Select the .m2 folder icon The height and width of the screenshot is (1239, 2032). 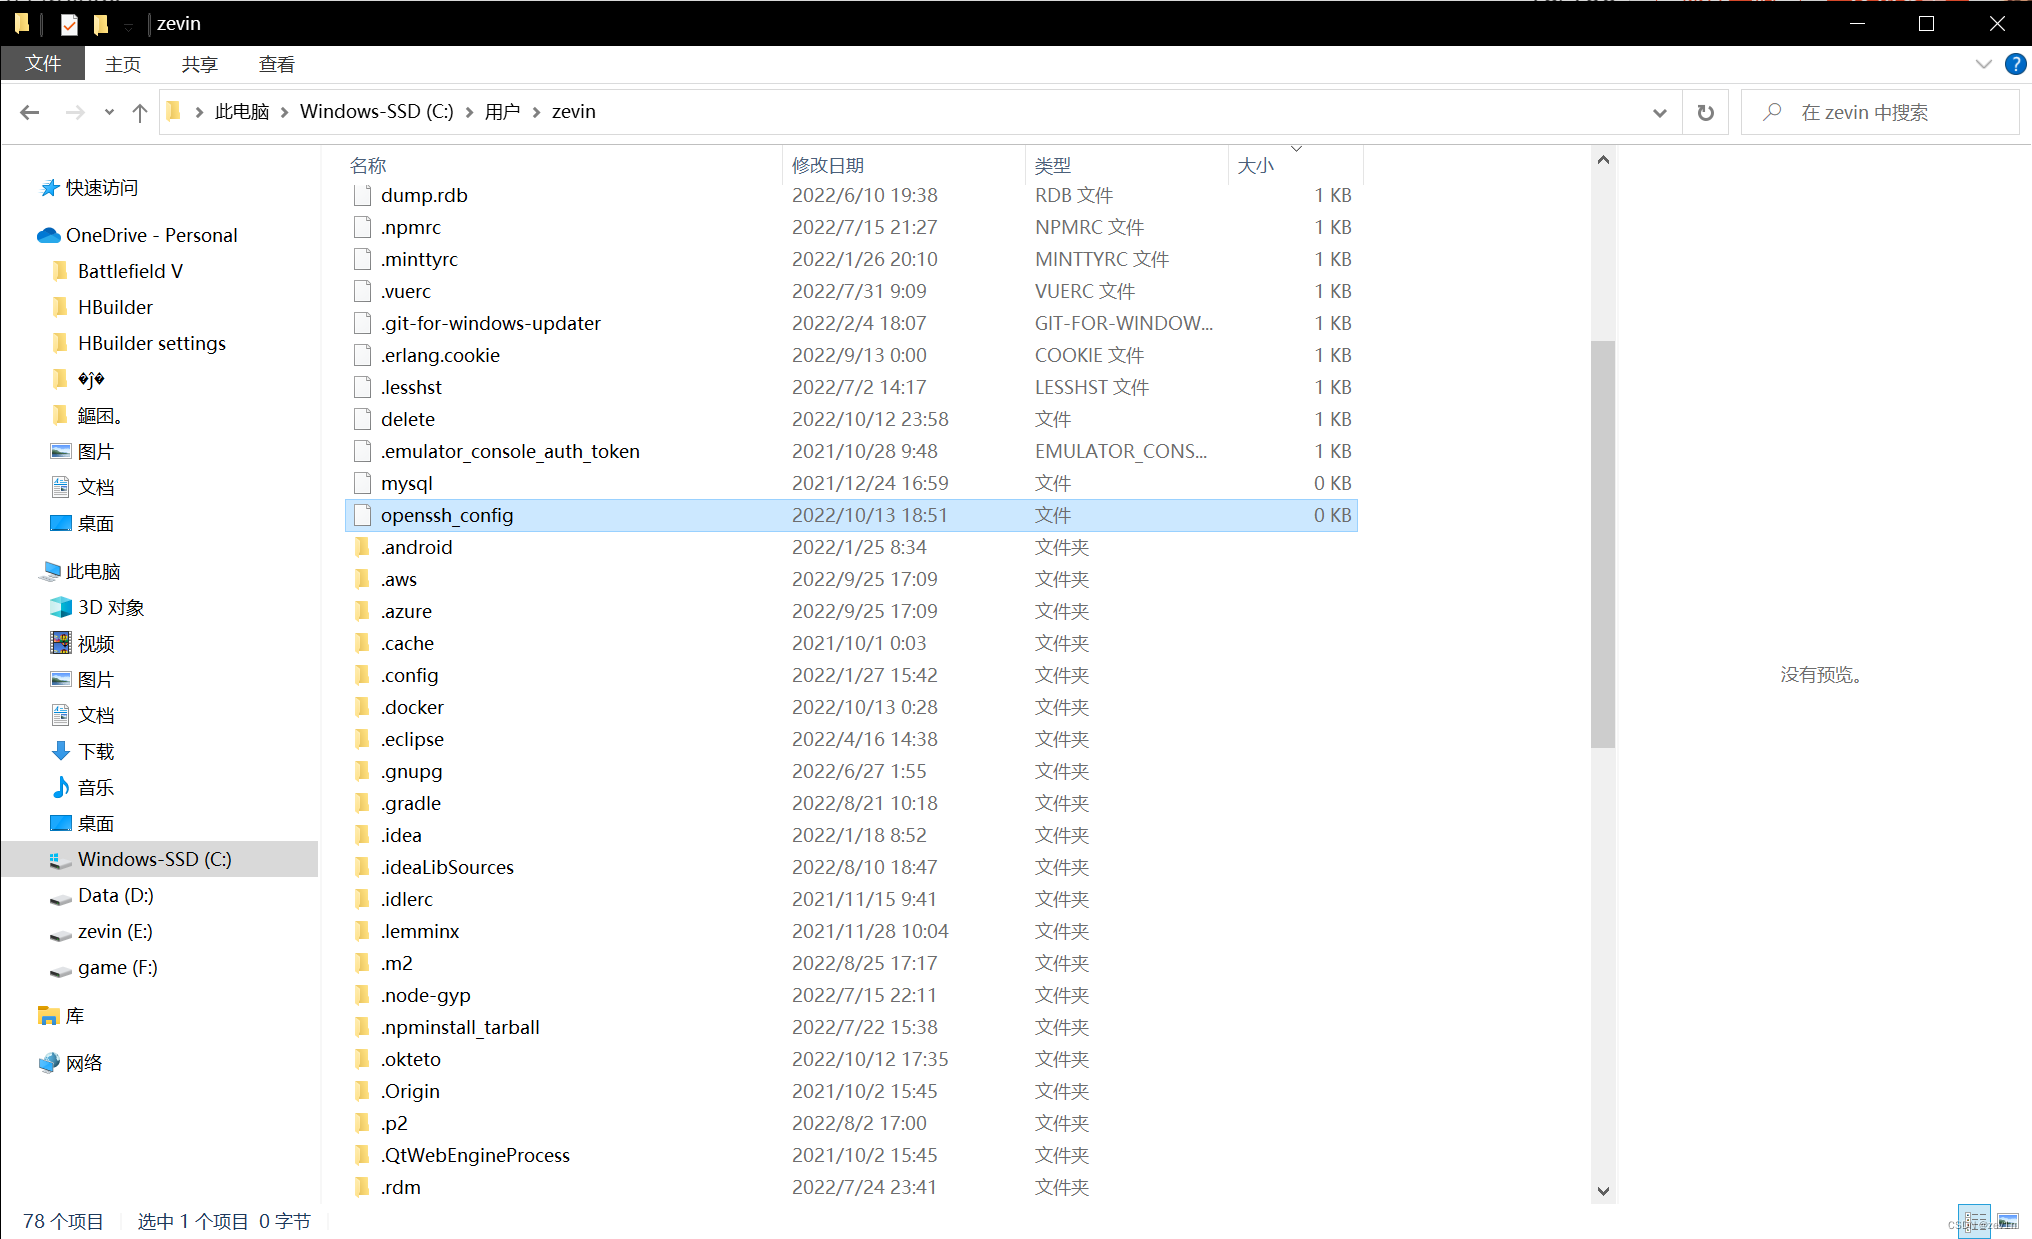[x=362, y=963]
